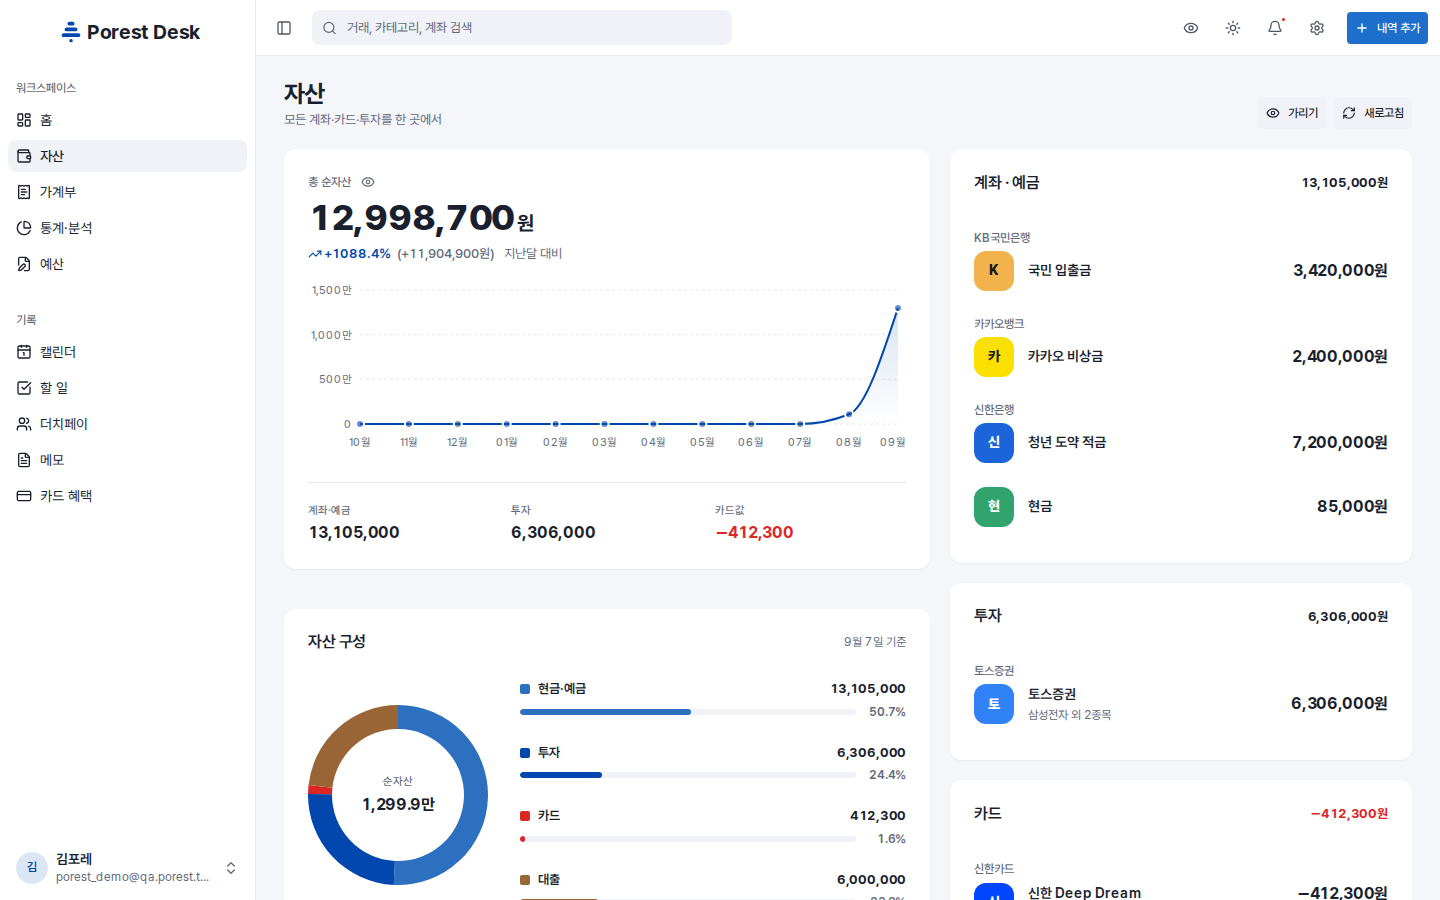
Task: Click the eye icon in top header
Action: (x=1191, y=28)
